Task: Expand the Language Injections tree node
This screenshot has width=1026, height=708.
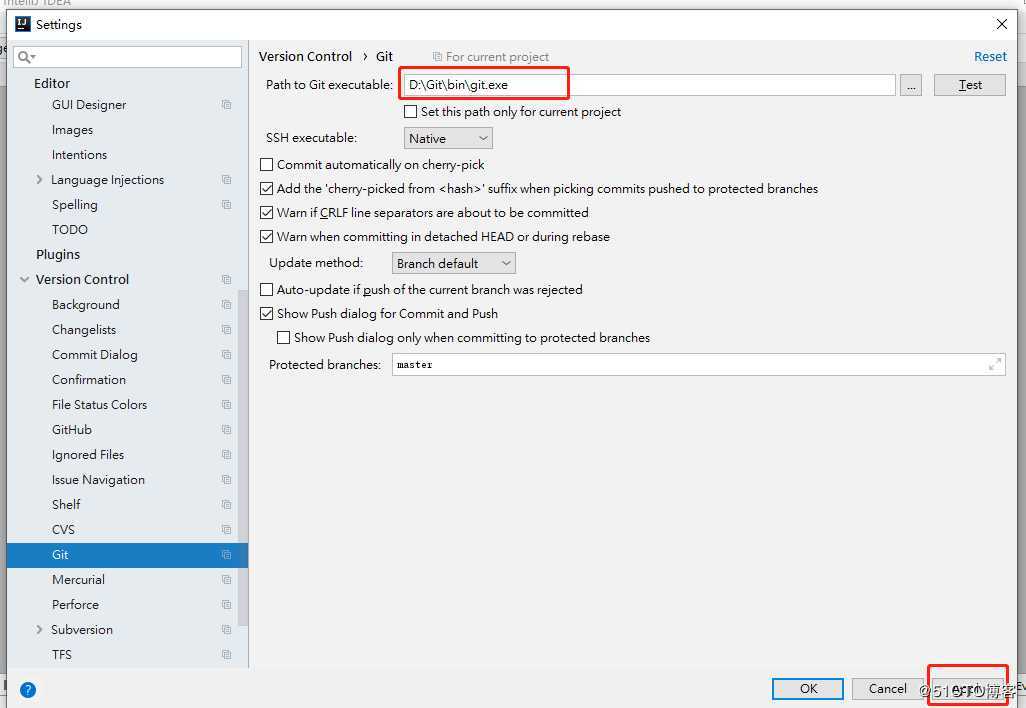Action: (39, 179)
